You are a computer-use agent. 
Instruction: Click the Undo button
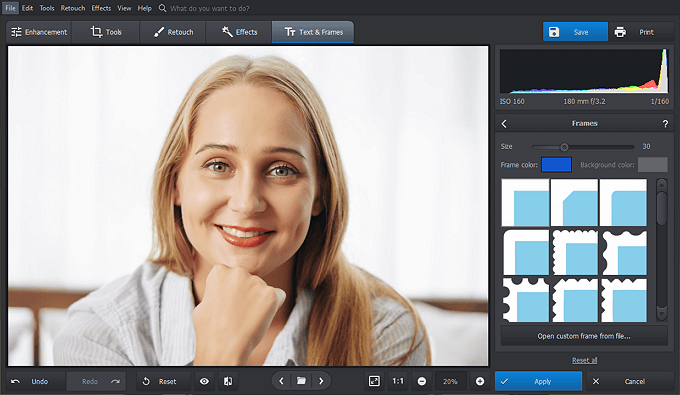[36, 382]
